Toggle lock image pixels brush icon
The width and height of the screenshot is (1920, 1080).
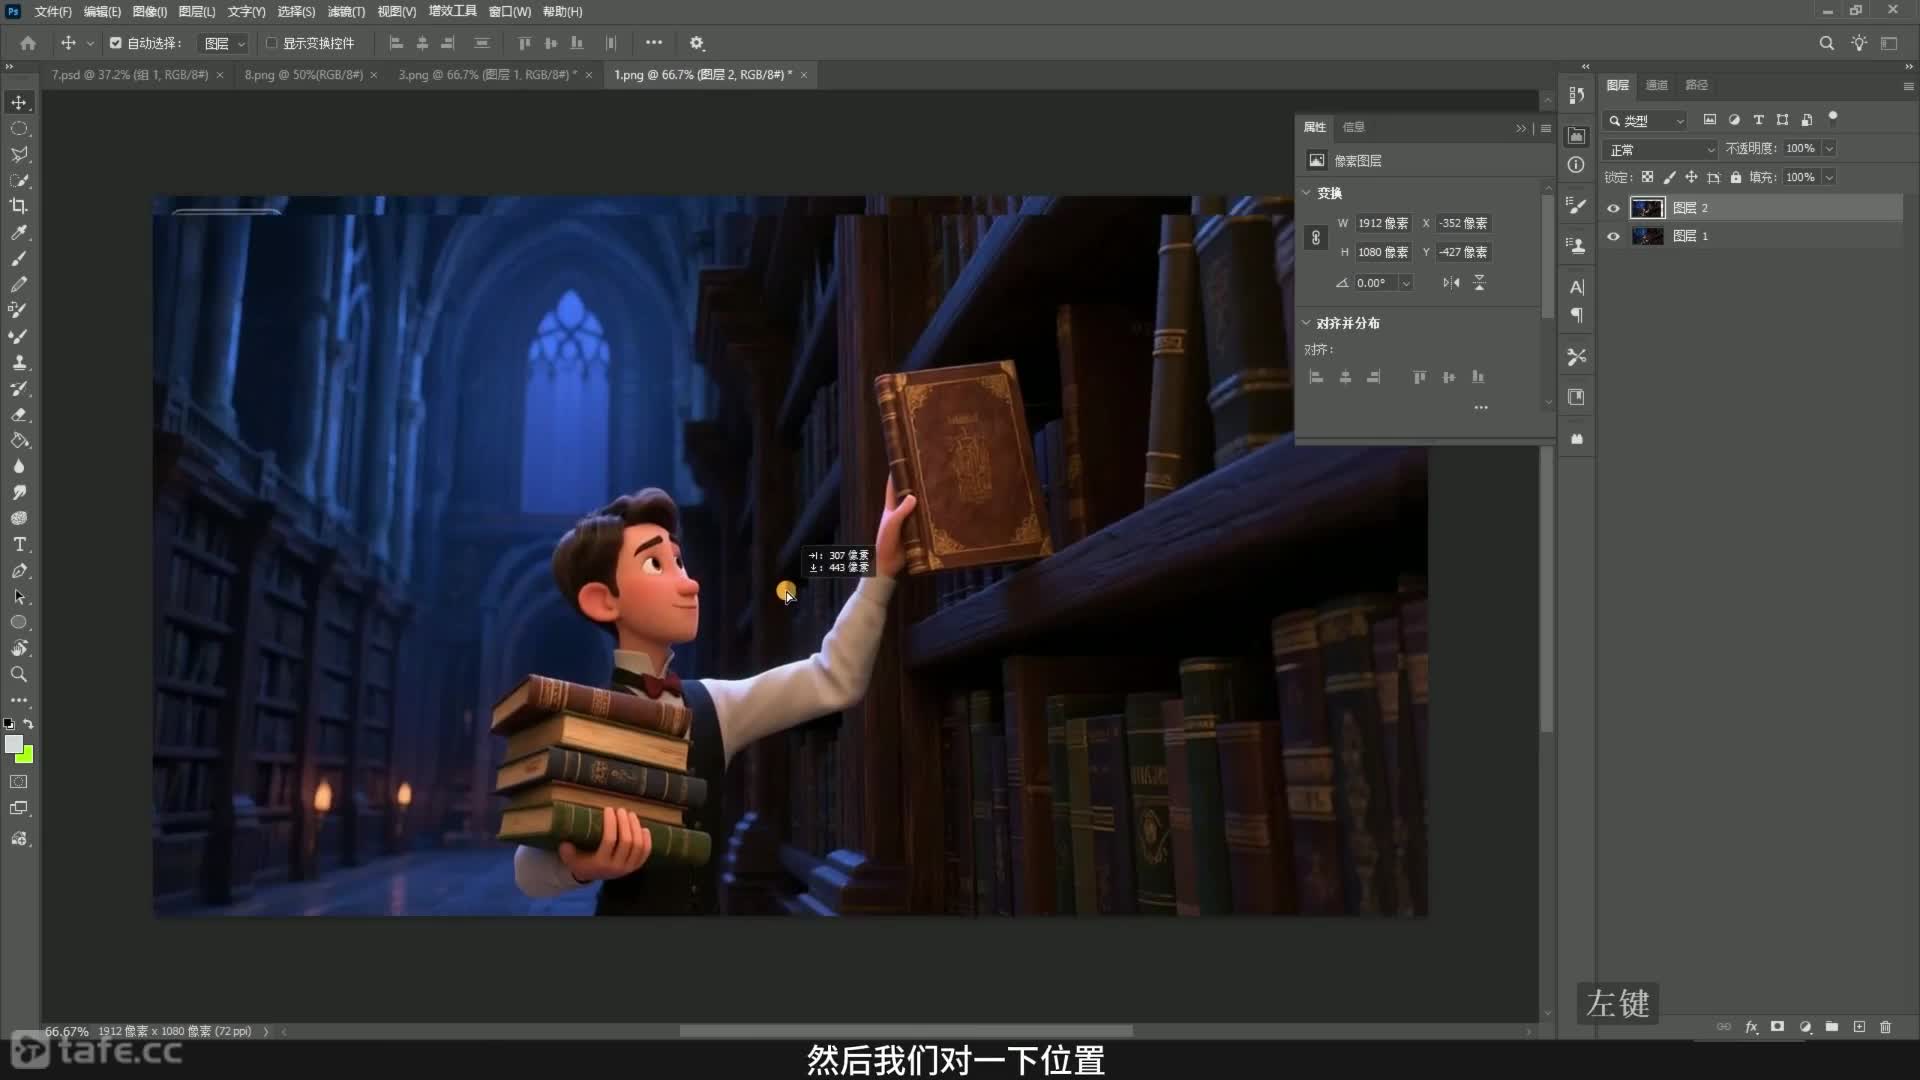pyautogui.click(x=1669, y=177)
